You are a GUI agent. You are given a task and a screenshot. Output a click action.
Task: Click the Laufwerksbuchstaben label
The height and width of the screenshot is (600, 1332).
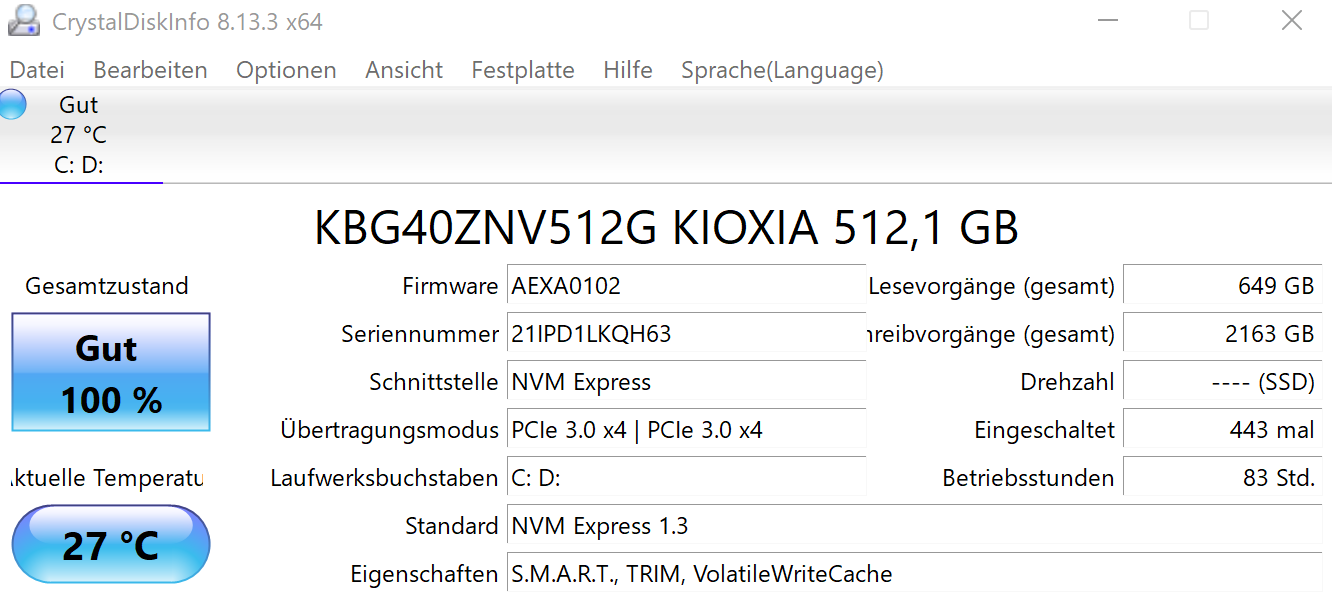384,478
